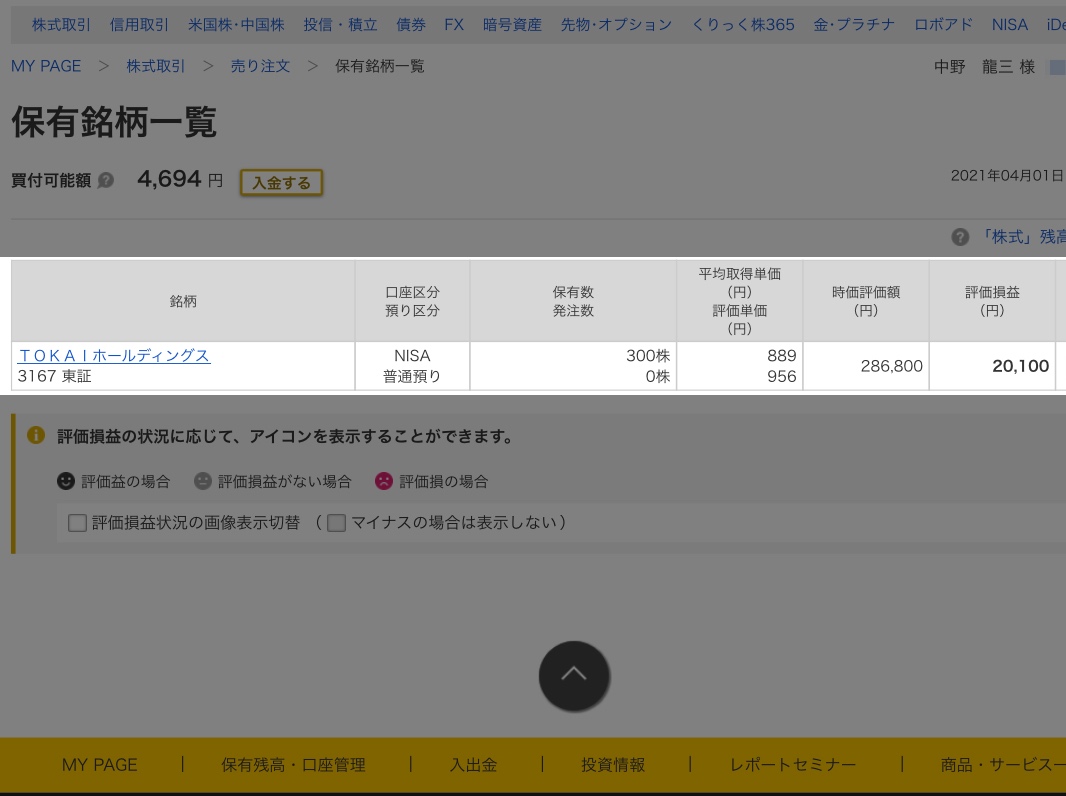Click MY PAGE breadcrumb link
Screen dimensions: 1066x796
point(46,66)
